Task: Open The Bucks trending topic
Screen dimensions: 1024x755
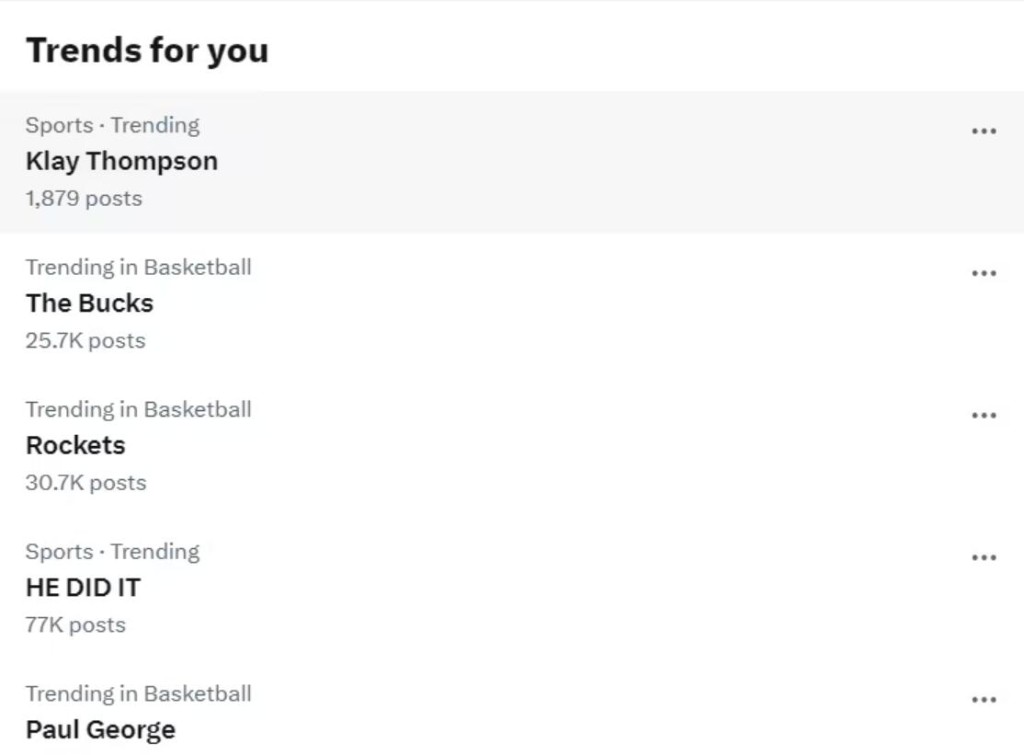Action: [89, 303]
